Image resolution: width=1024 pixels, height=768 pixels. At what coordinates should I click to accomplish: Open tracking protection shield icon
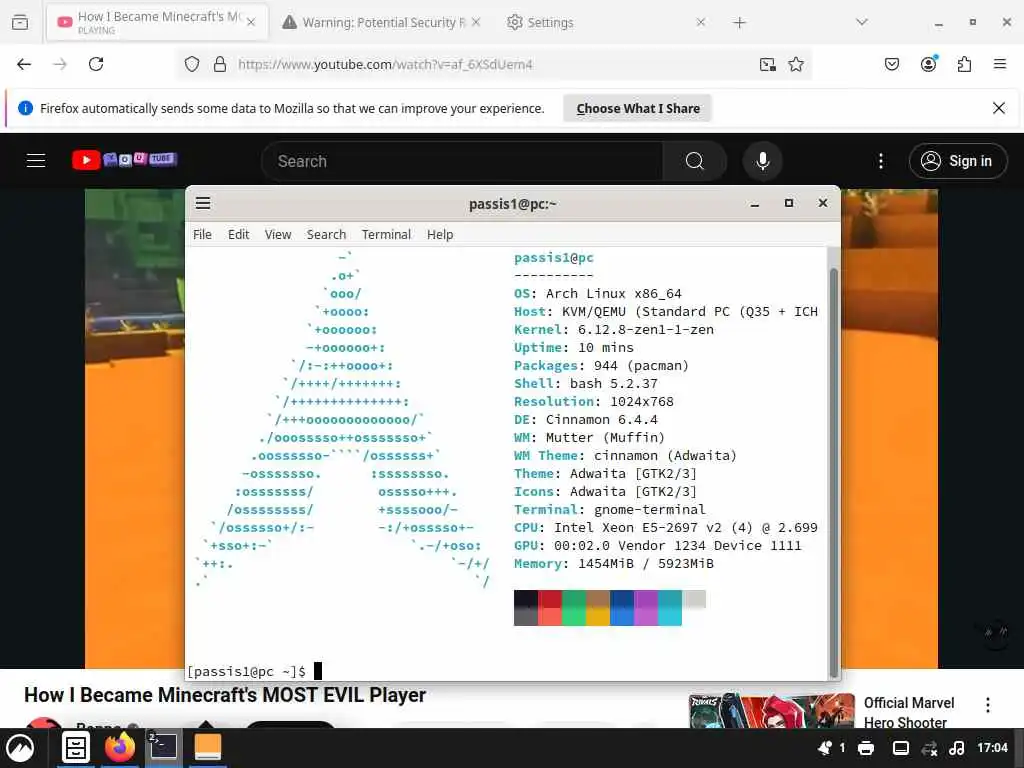[x=191, y=64]
